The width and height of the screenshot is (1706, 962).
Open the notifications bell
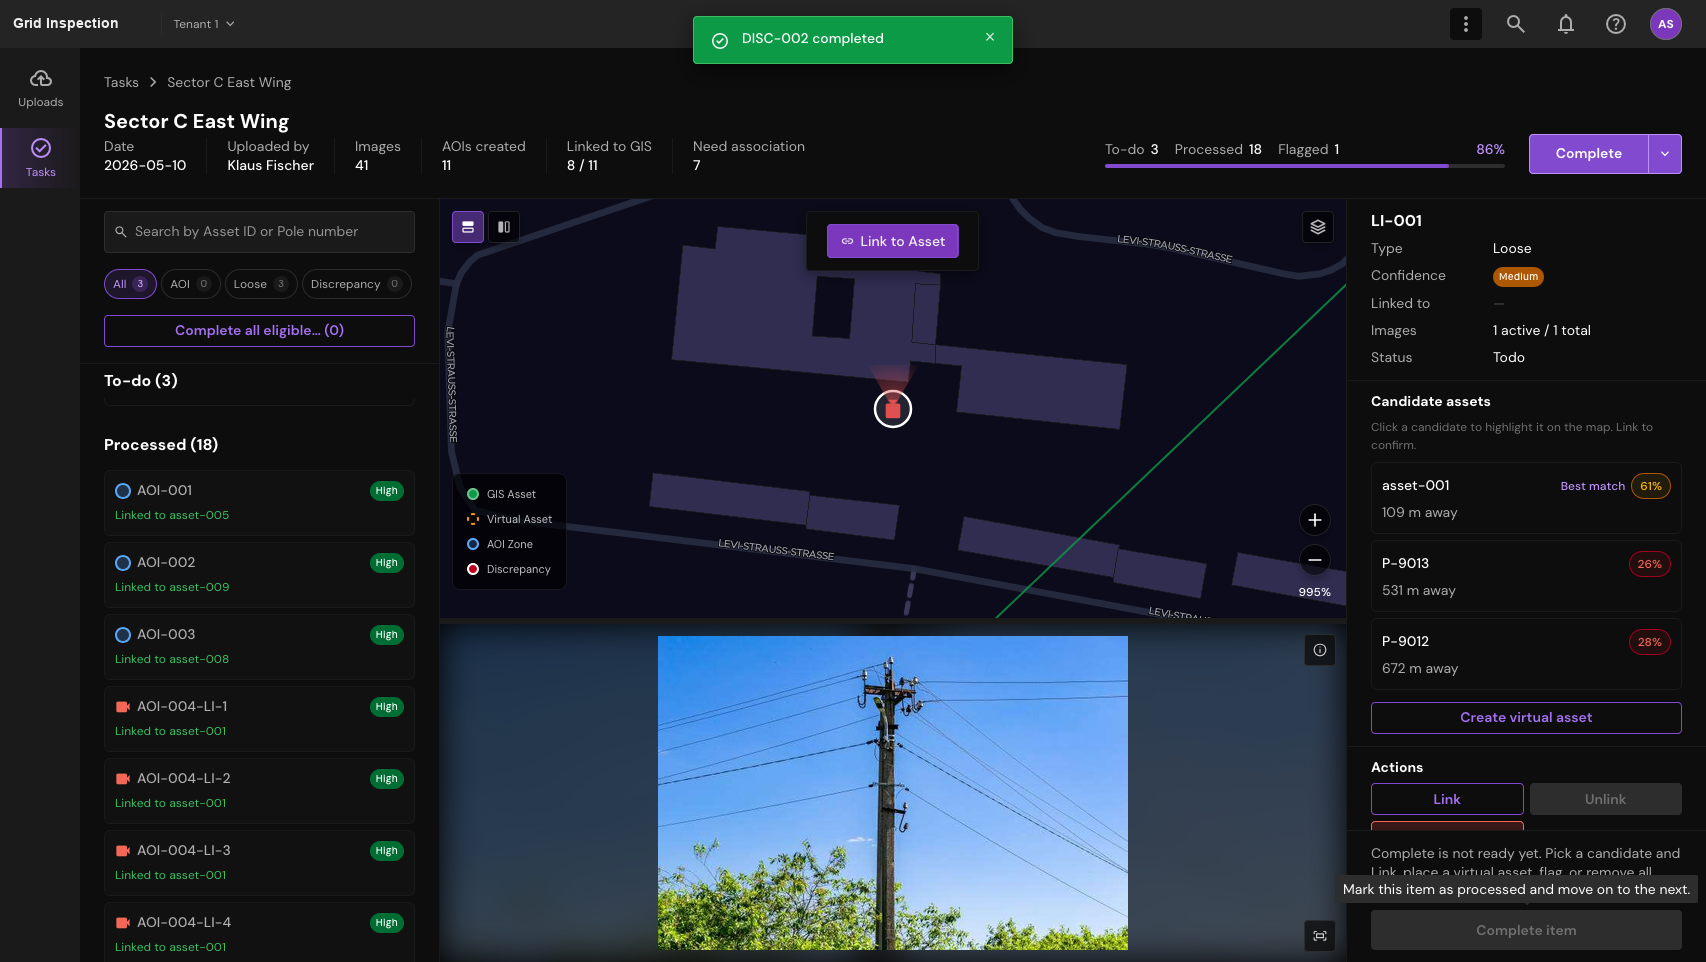[x=1566, y=24]
